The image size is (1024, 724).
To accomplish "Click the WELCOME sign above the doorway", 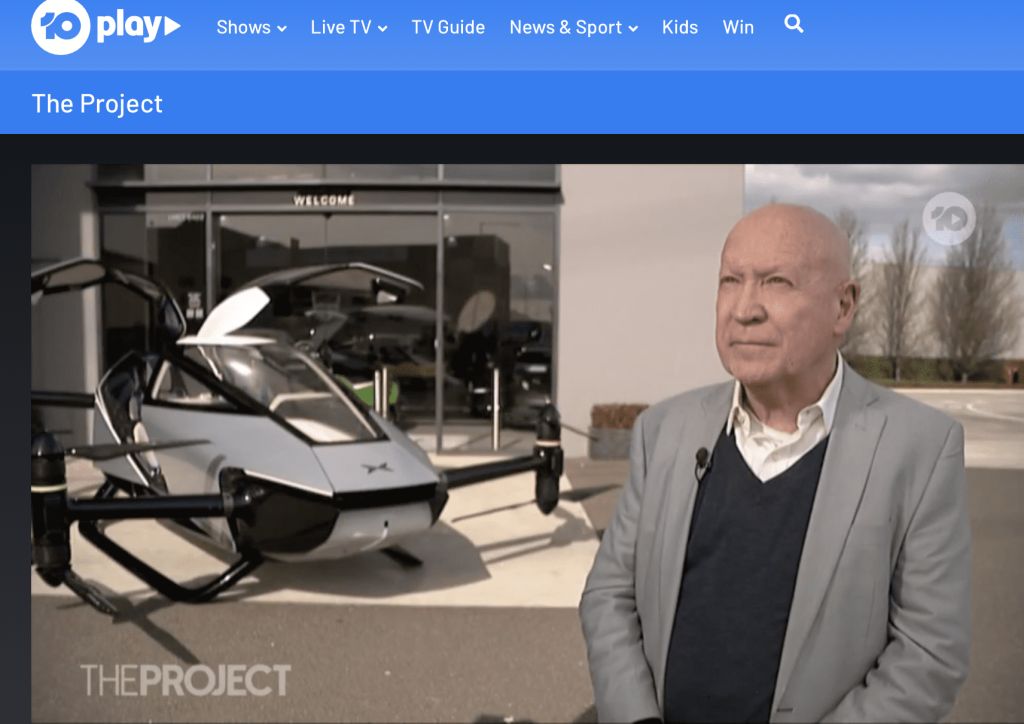I will (324, 201).
